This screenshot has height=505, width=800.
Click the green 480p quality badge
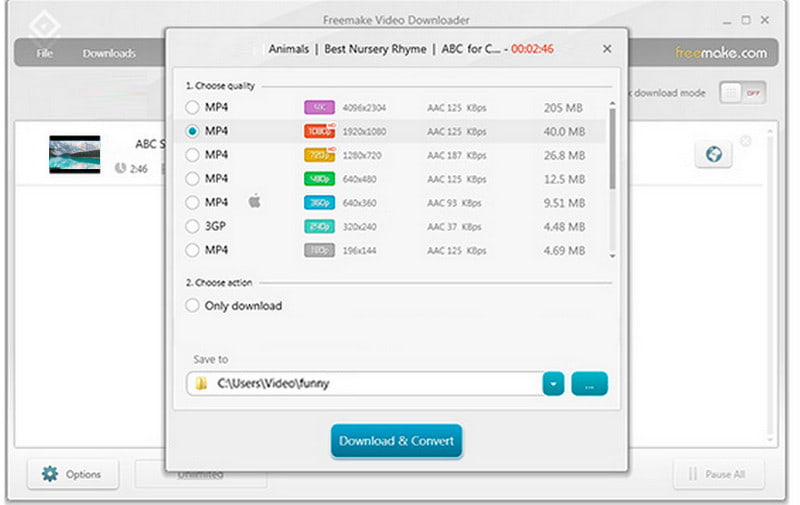click(x=318, y=179)
